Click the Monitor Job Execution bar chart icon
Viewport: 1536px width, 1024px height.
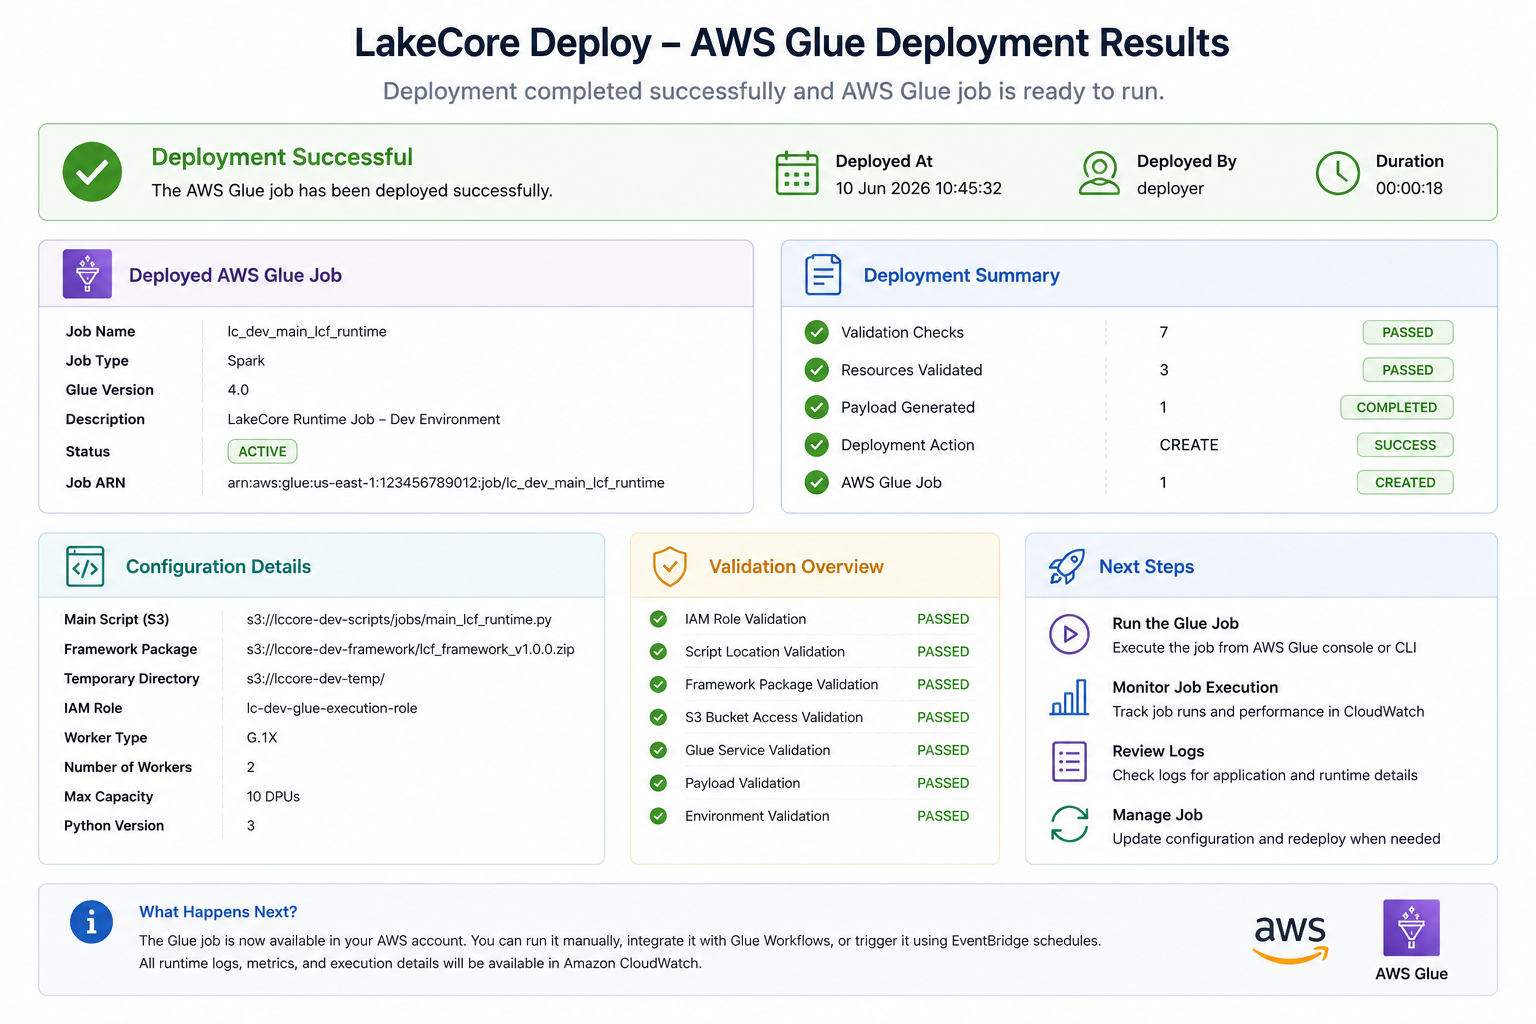point(1069,697)
